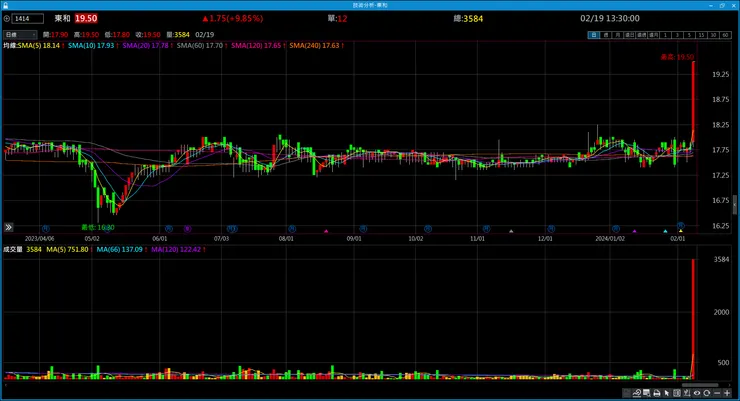Screen dimensions: 740x401
Task: Click the leftmost chart icon in the bottom toolbar
Action: 627,393
